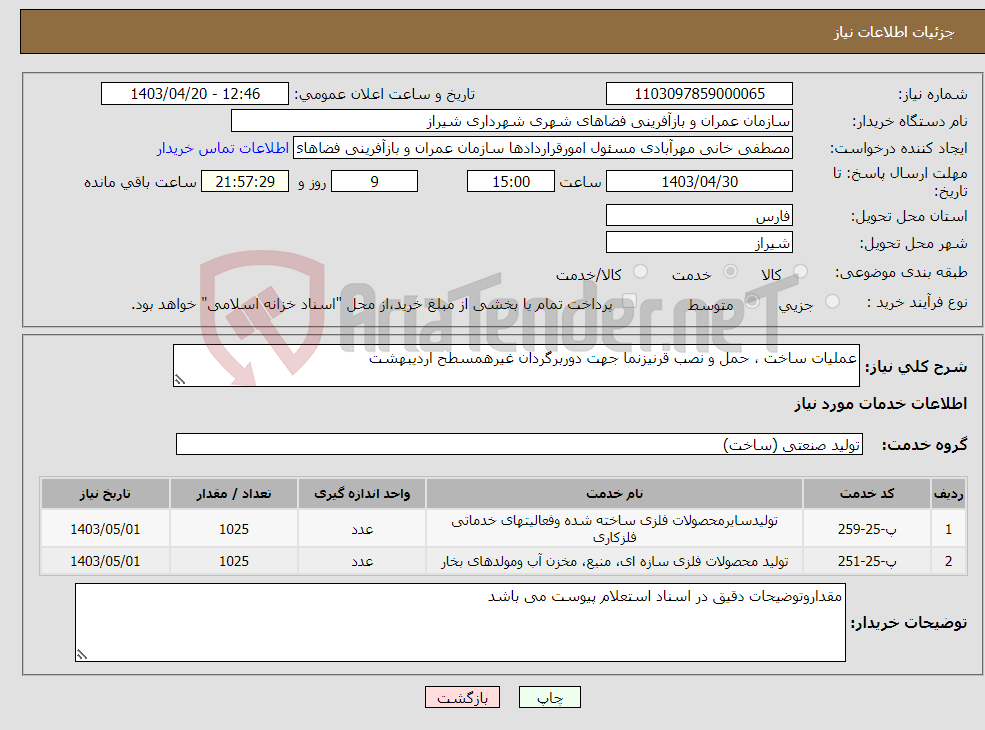The width and height of the screenshot is (985, 730).
Task: Click the quantity 1025 in row 2
Action: click(234, 561)
